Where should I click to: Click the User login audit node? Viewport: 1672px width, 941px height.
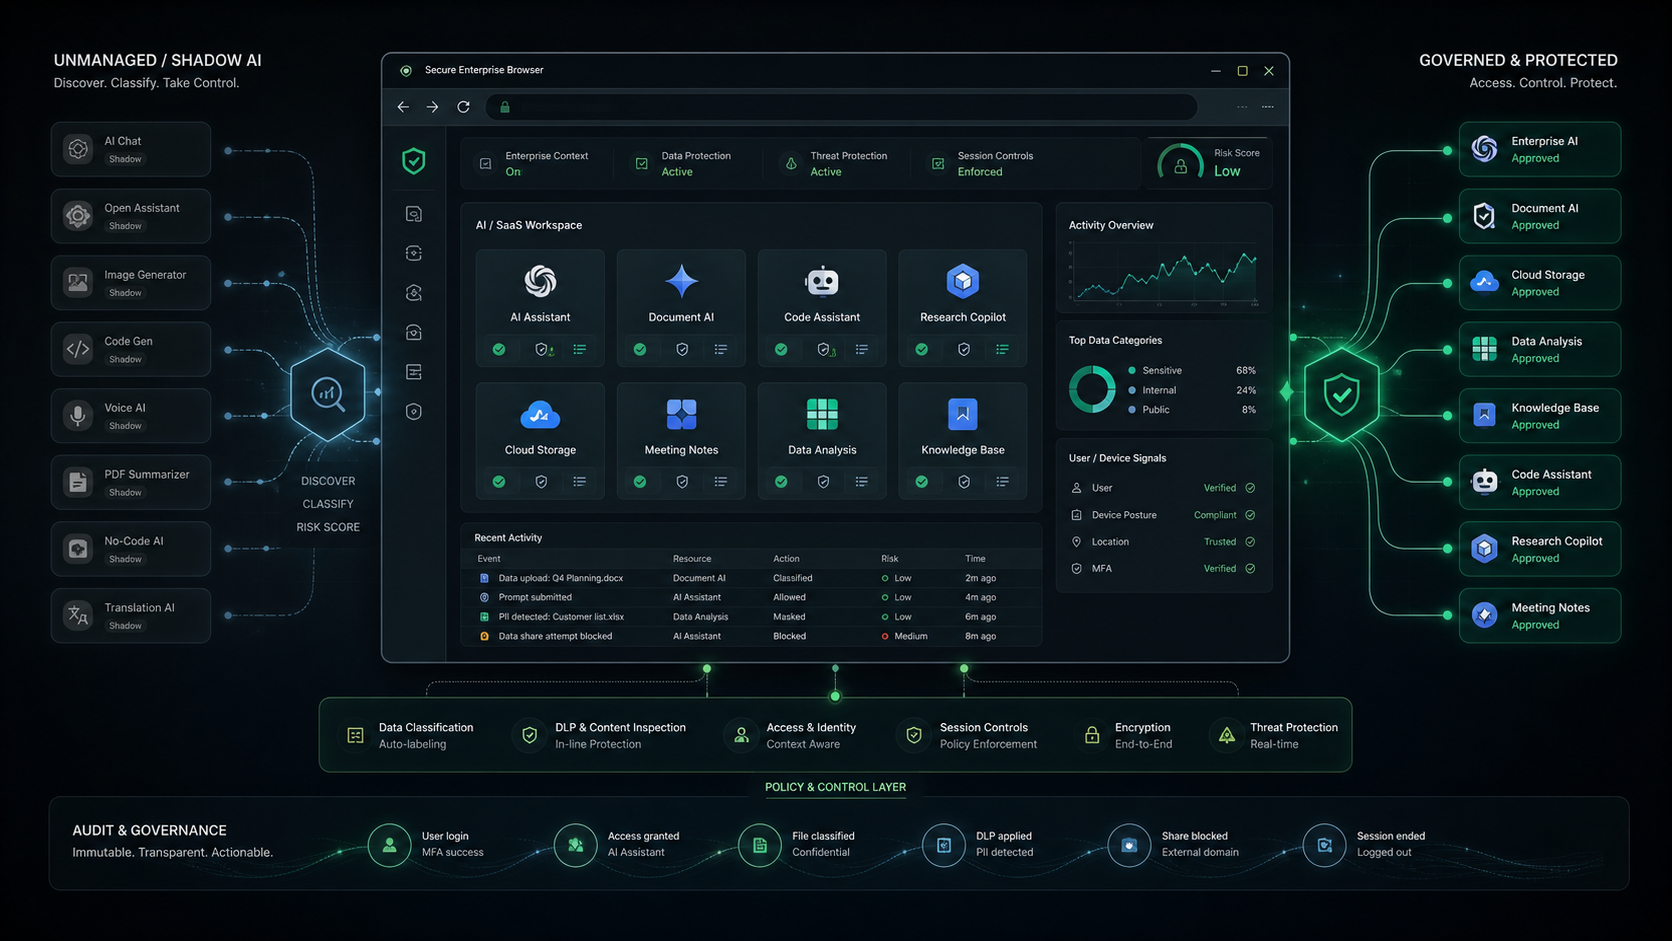click(389, 845)
